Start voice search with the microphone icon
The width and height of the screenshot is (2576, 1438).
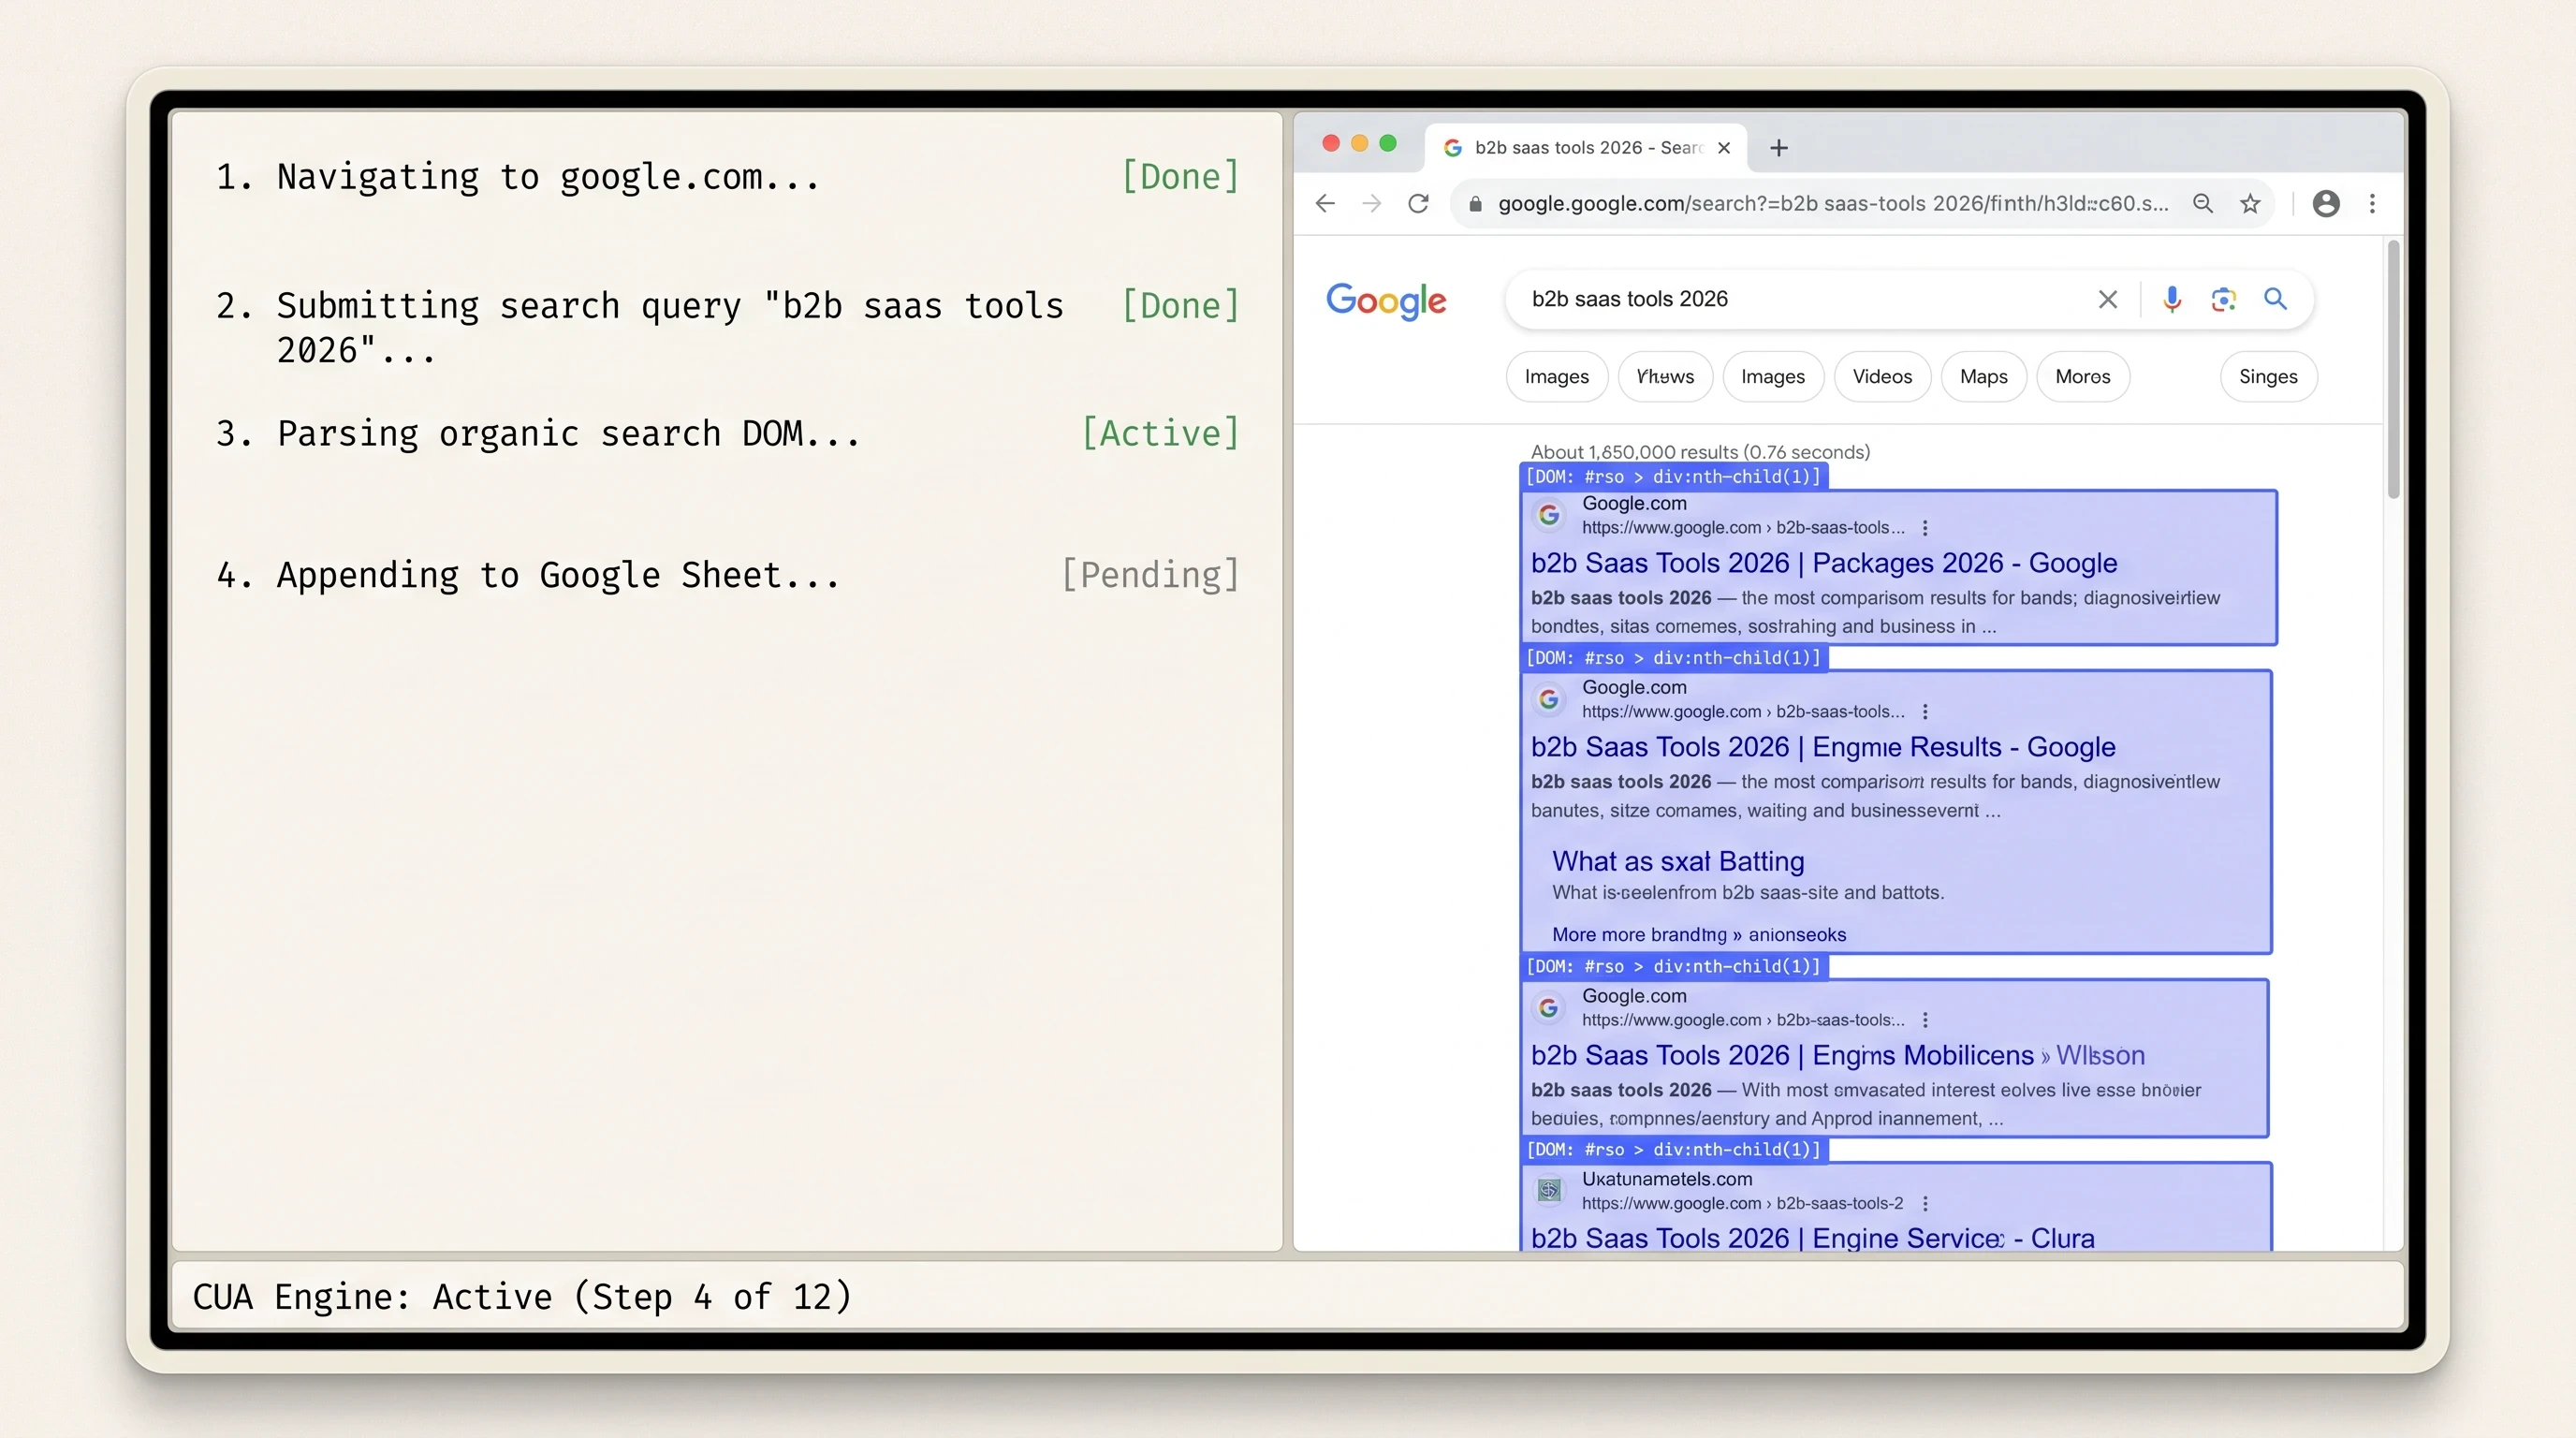2171,299
